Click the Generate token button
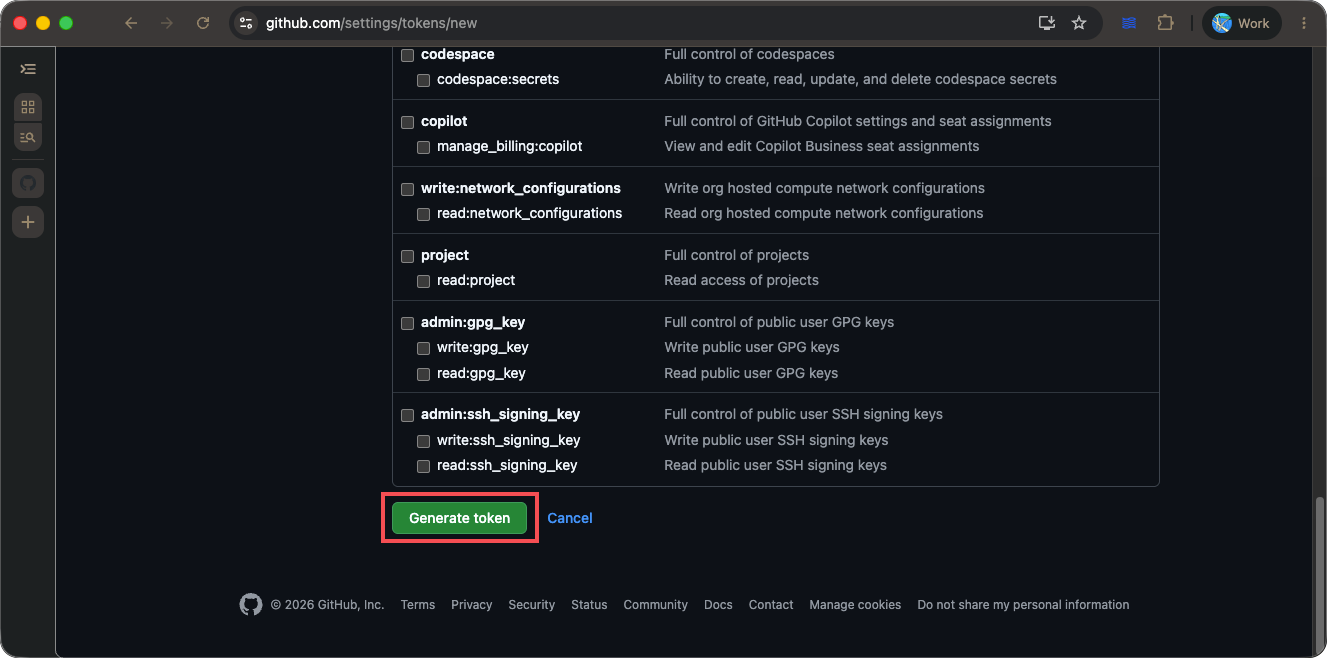 (459, 518)
